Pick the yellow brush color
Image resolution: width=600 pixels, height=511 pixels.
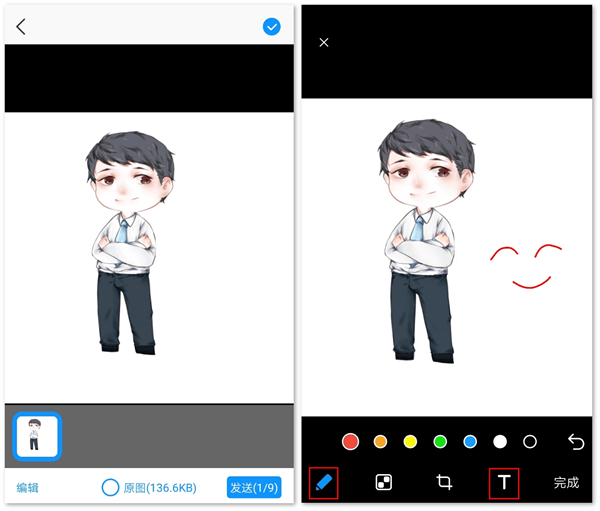click(x=410, y=441)
